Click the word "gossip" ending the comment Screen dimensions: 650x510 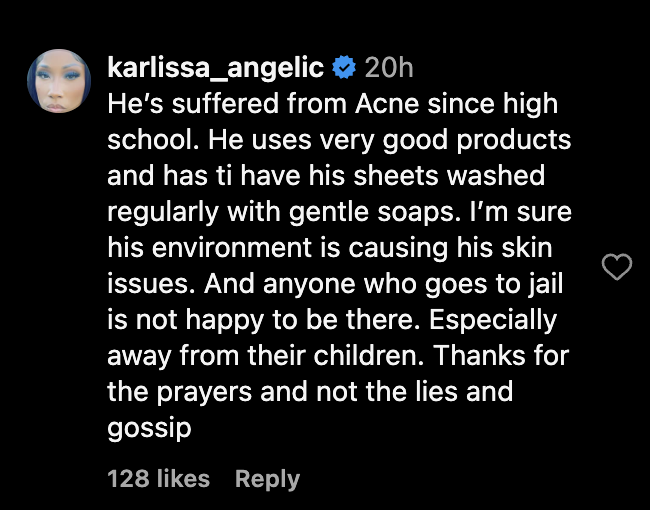click(149, 426)
